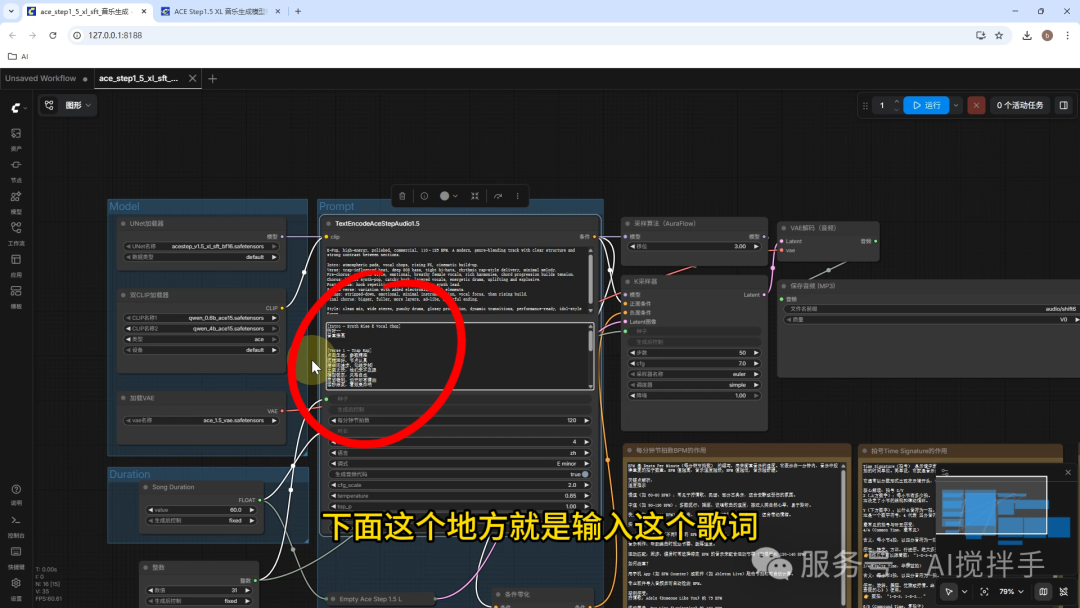1080x608 pixels.
Task: Install app icon in address bar
Action: pyautogui.click(x=980, y=35)
